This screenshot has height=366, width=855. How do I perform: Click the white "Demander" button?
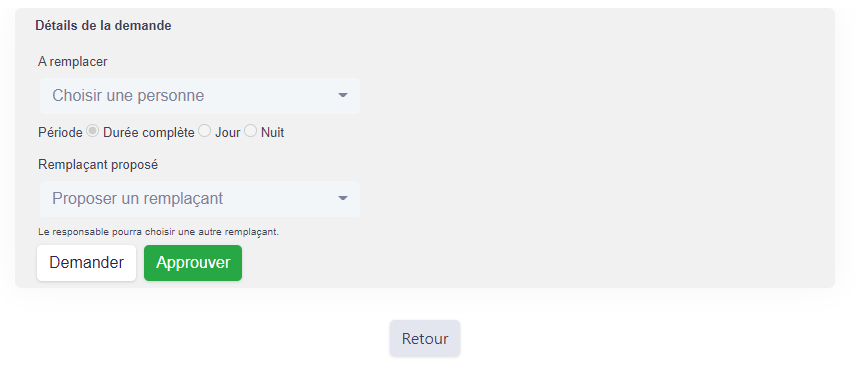click(86, 263)
